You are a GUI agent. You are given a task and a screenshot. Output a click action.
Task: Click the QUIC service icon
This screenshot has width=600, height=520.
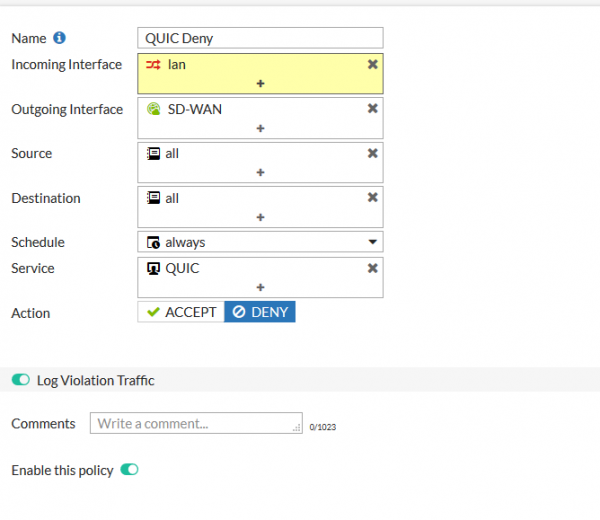(x=154, y=268)
